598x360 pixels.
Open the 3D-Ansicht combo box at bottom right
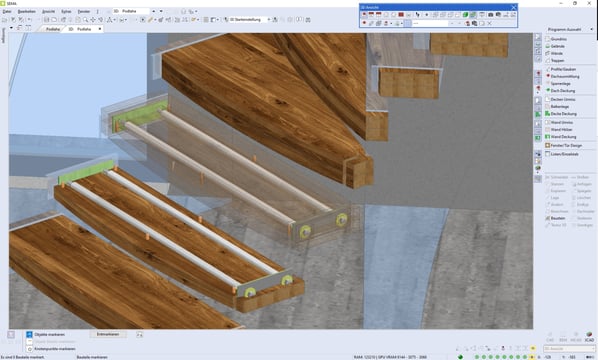569,349
